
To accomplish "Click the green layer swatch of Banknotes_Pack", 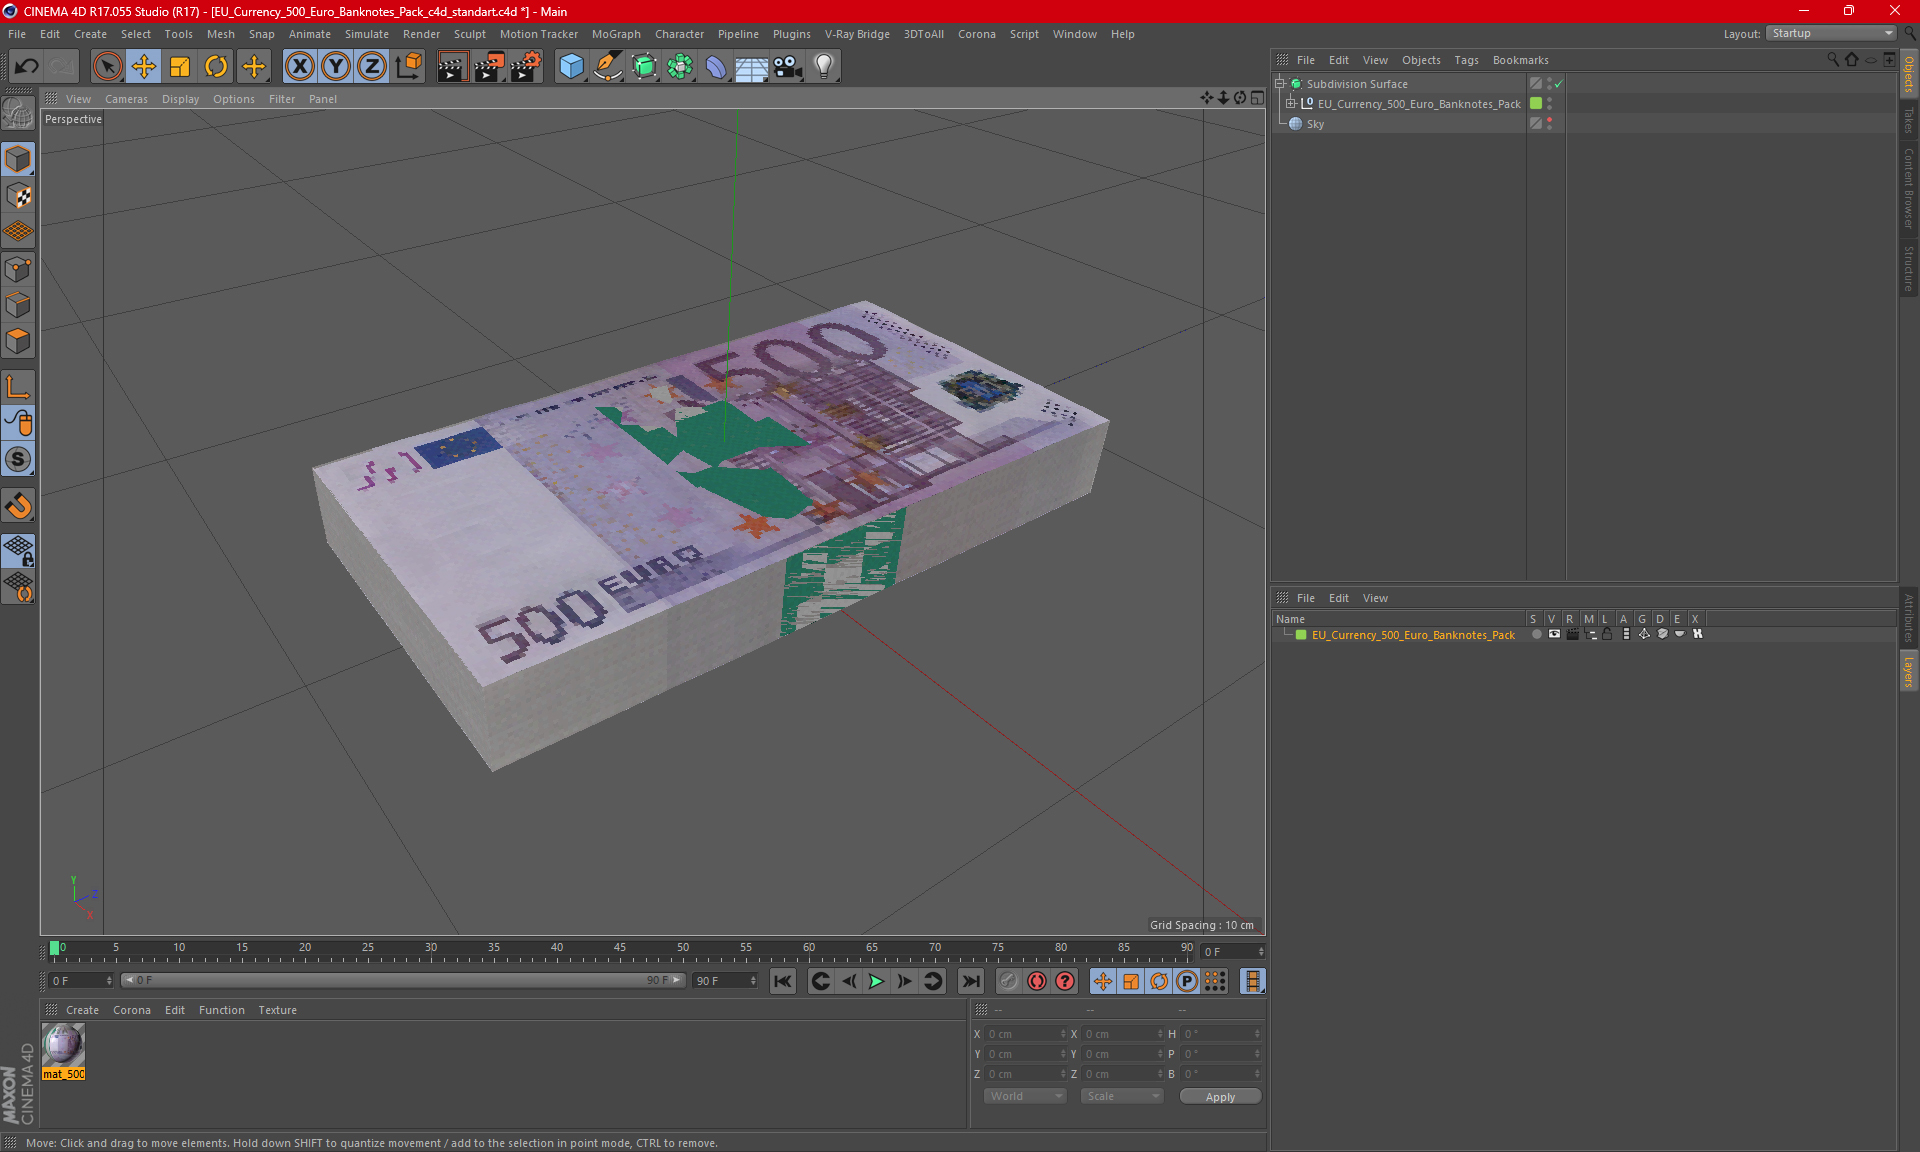I will pyautogui.click(x=1536, y=104).
